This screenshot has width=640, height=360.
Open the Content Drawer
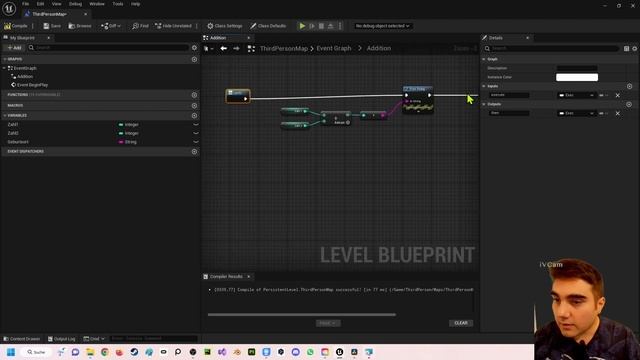[22, 339]
